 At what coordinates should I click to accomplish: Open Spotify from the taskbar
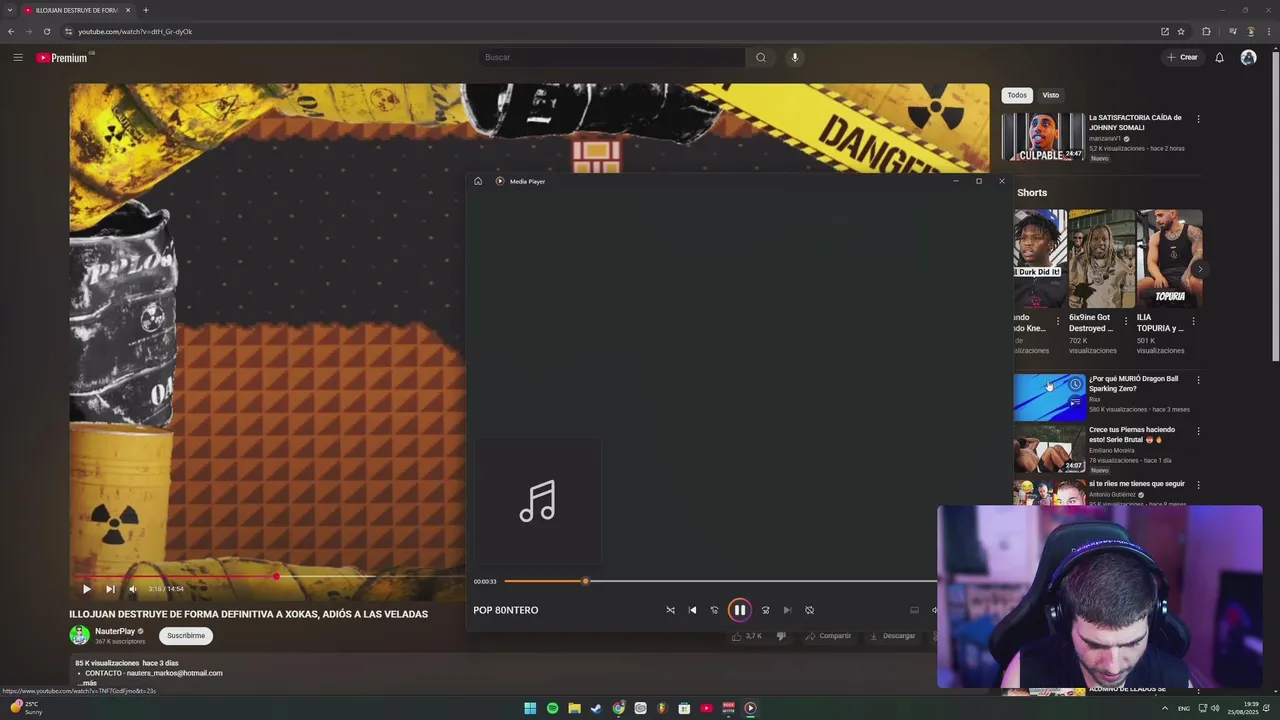coord(552,708)
